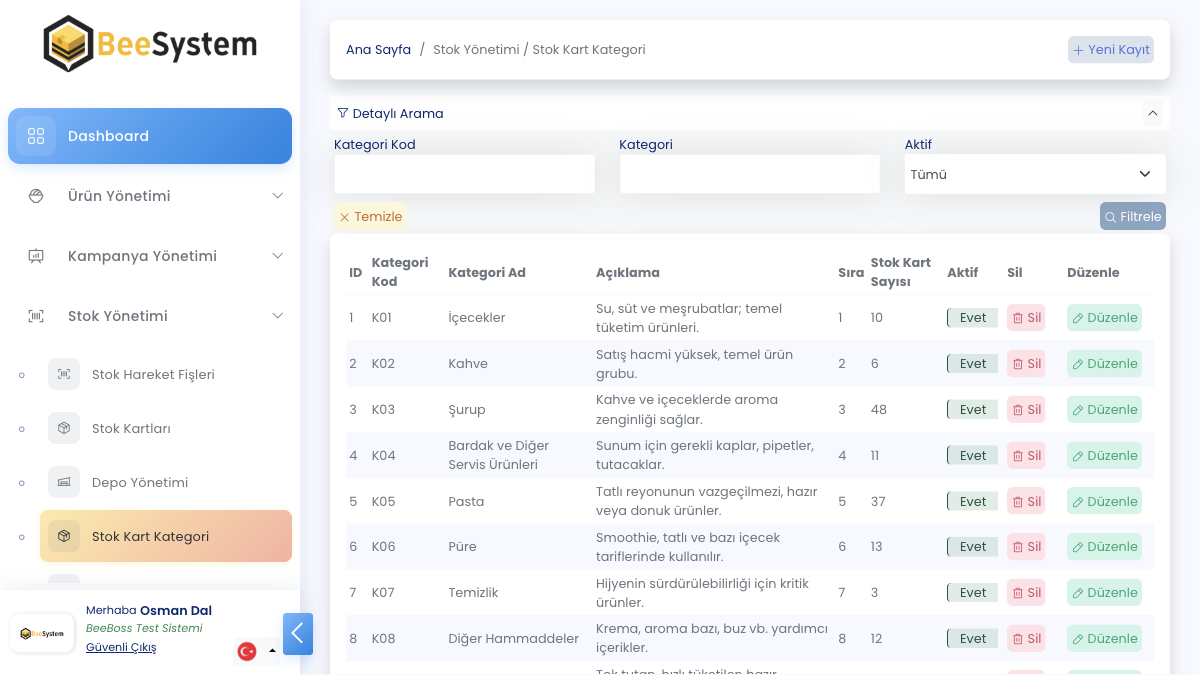Click the Yeni Kayıt button
Screen dimensions: 1200x675
(x=1111, y=50)
